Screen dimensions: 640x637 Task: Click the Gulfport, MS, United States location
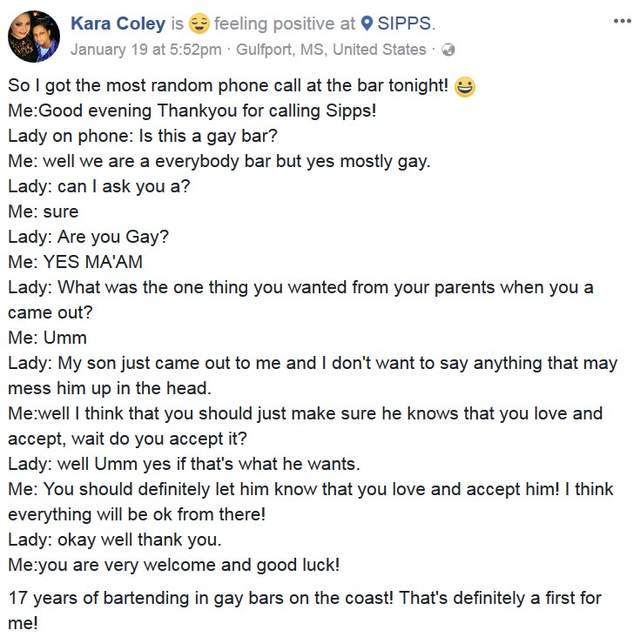pos(330,49)
